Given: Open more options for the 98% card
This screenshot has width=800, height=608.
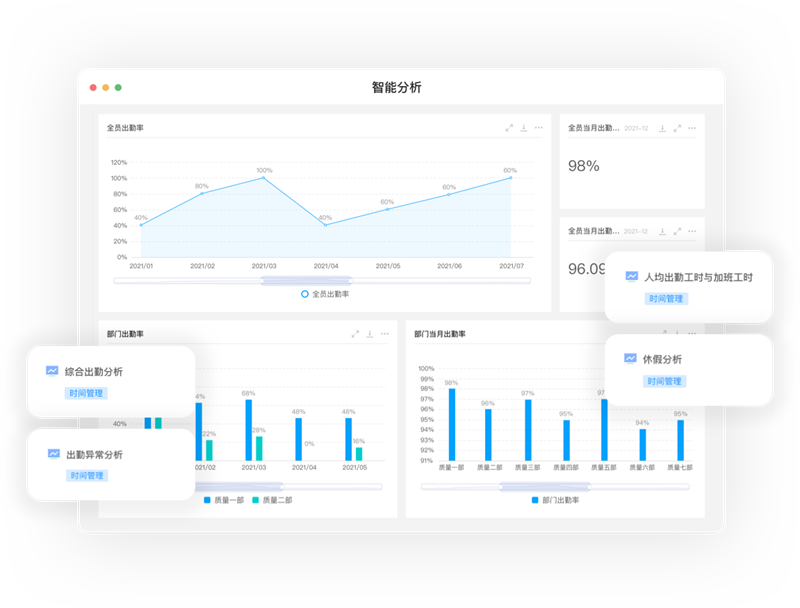Looking at the screenshot, I should pyautogui.click(x=692, y=128).
